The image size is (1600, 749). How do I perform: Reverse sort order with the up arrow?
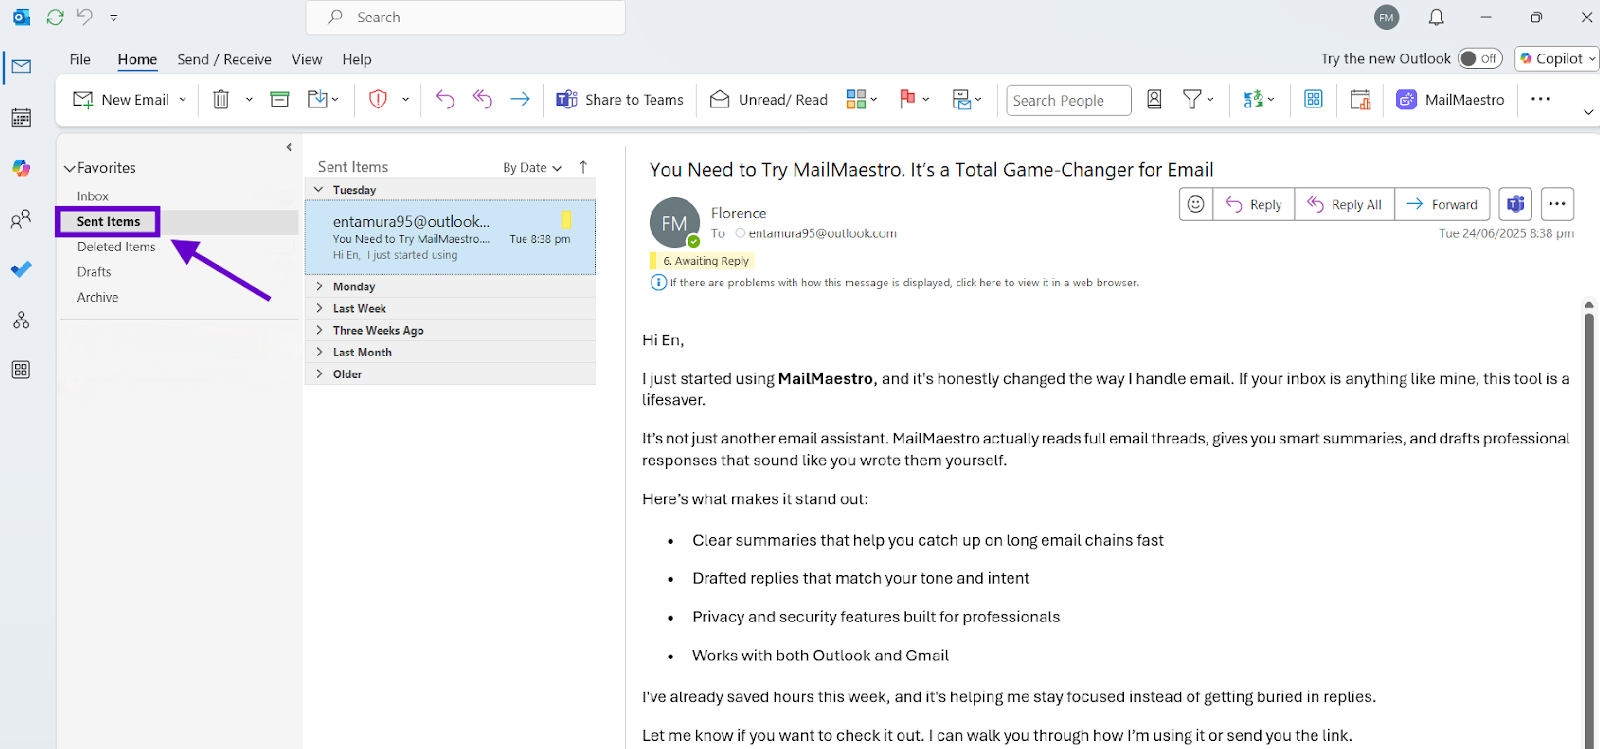pyautogui.click(x=583, y=167)
